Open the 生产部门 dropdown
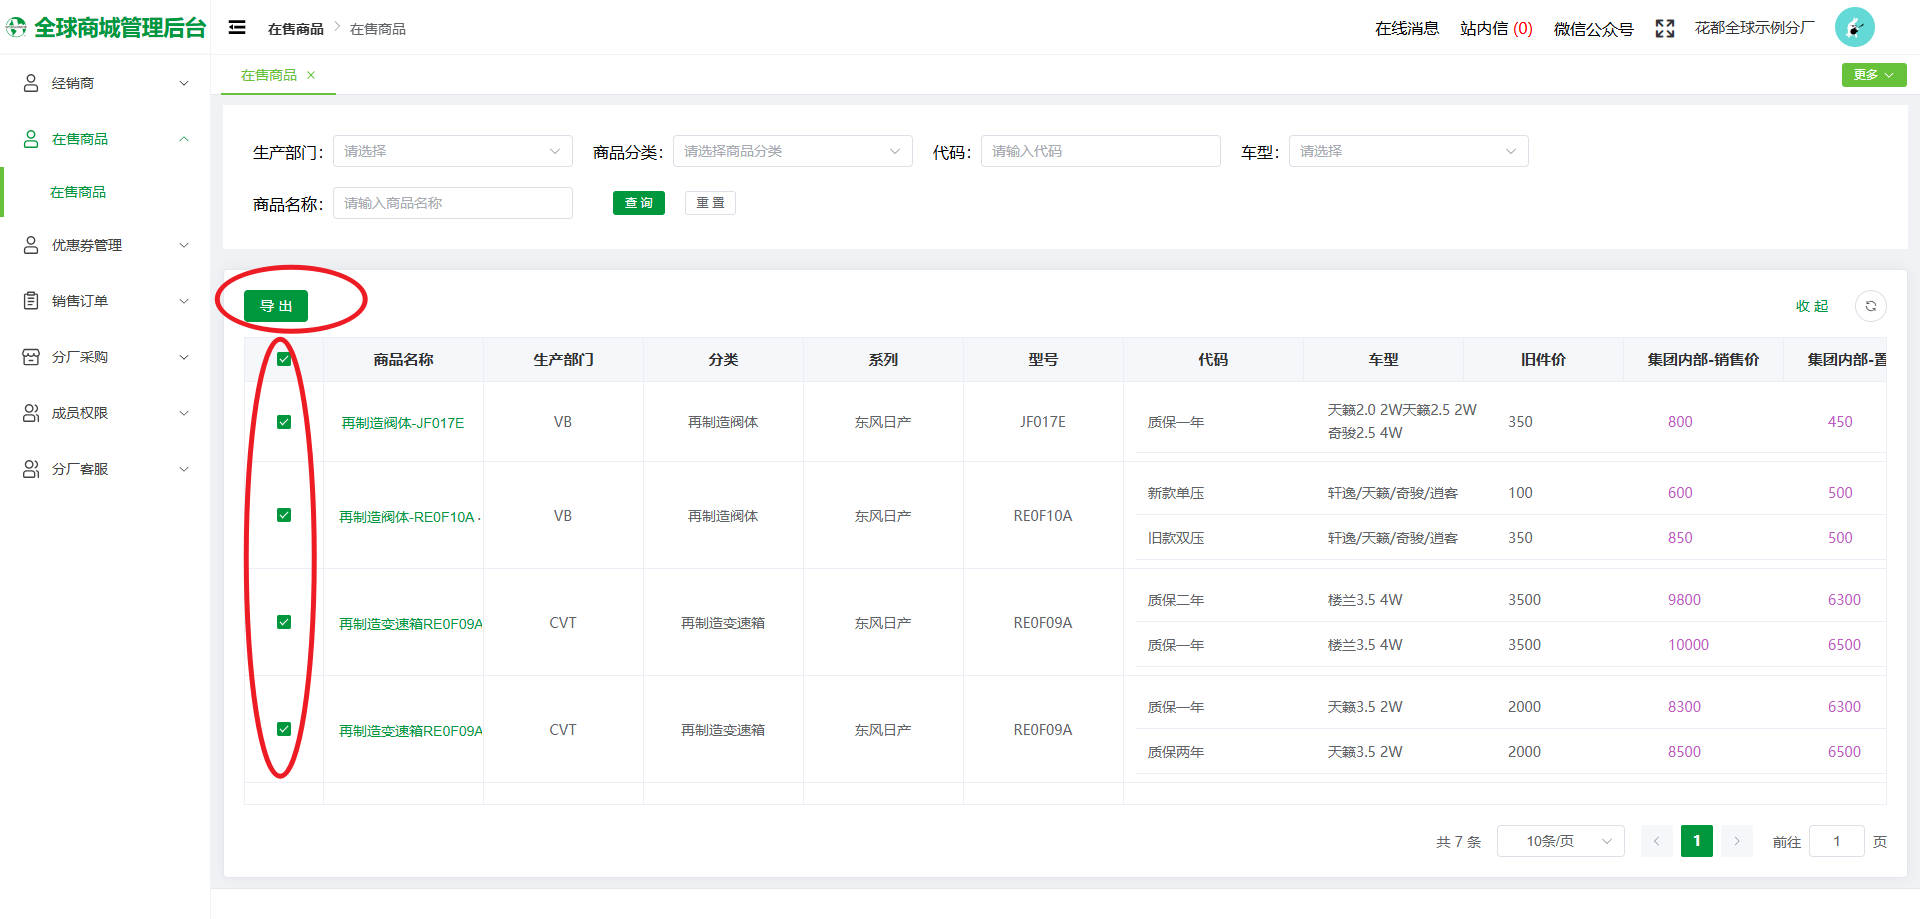 tap(452, 151)
